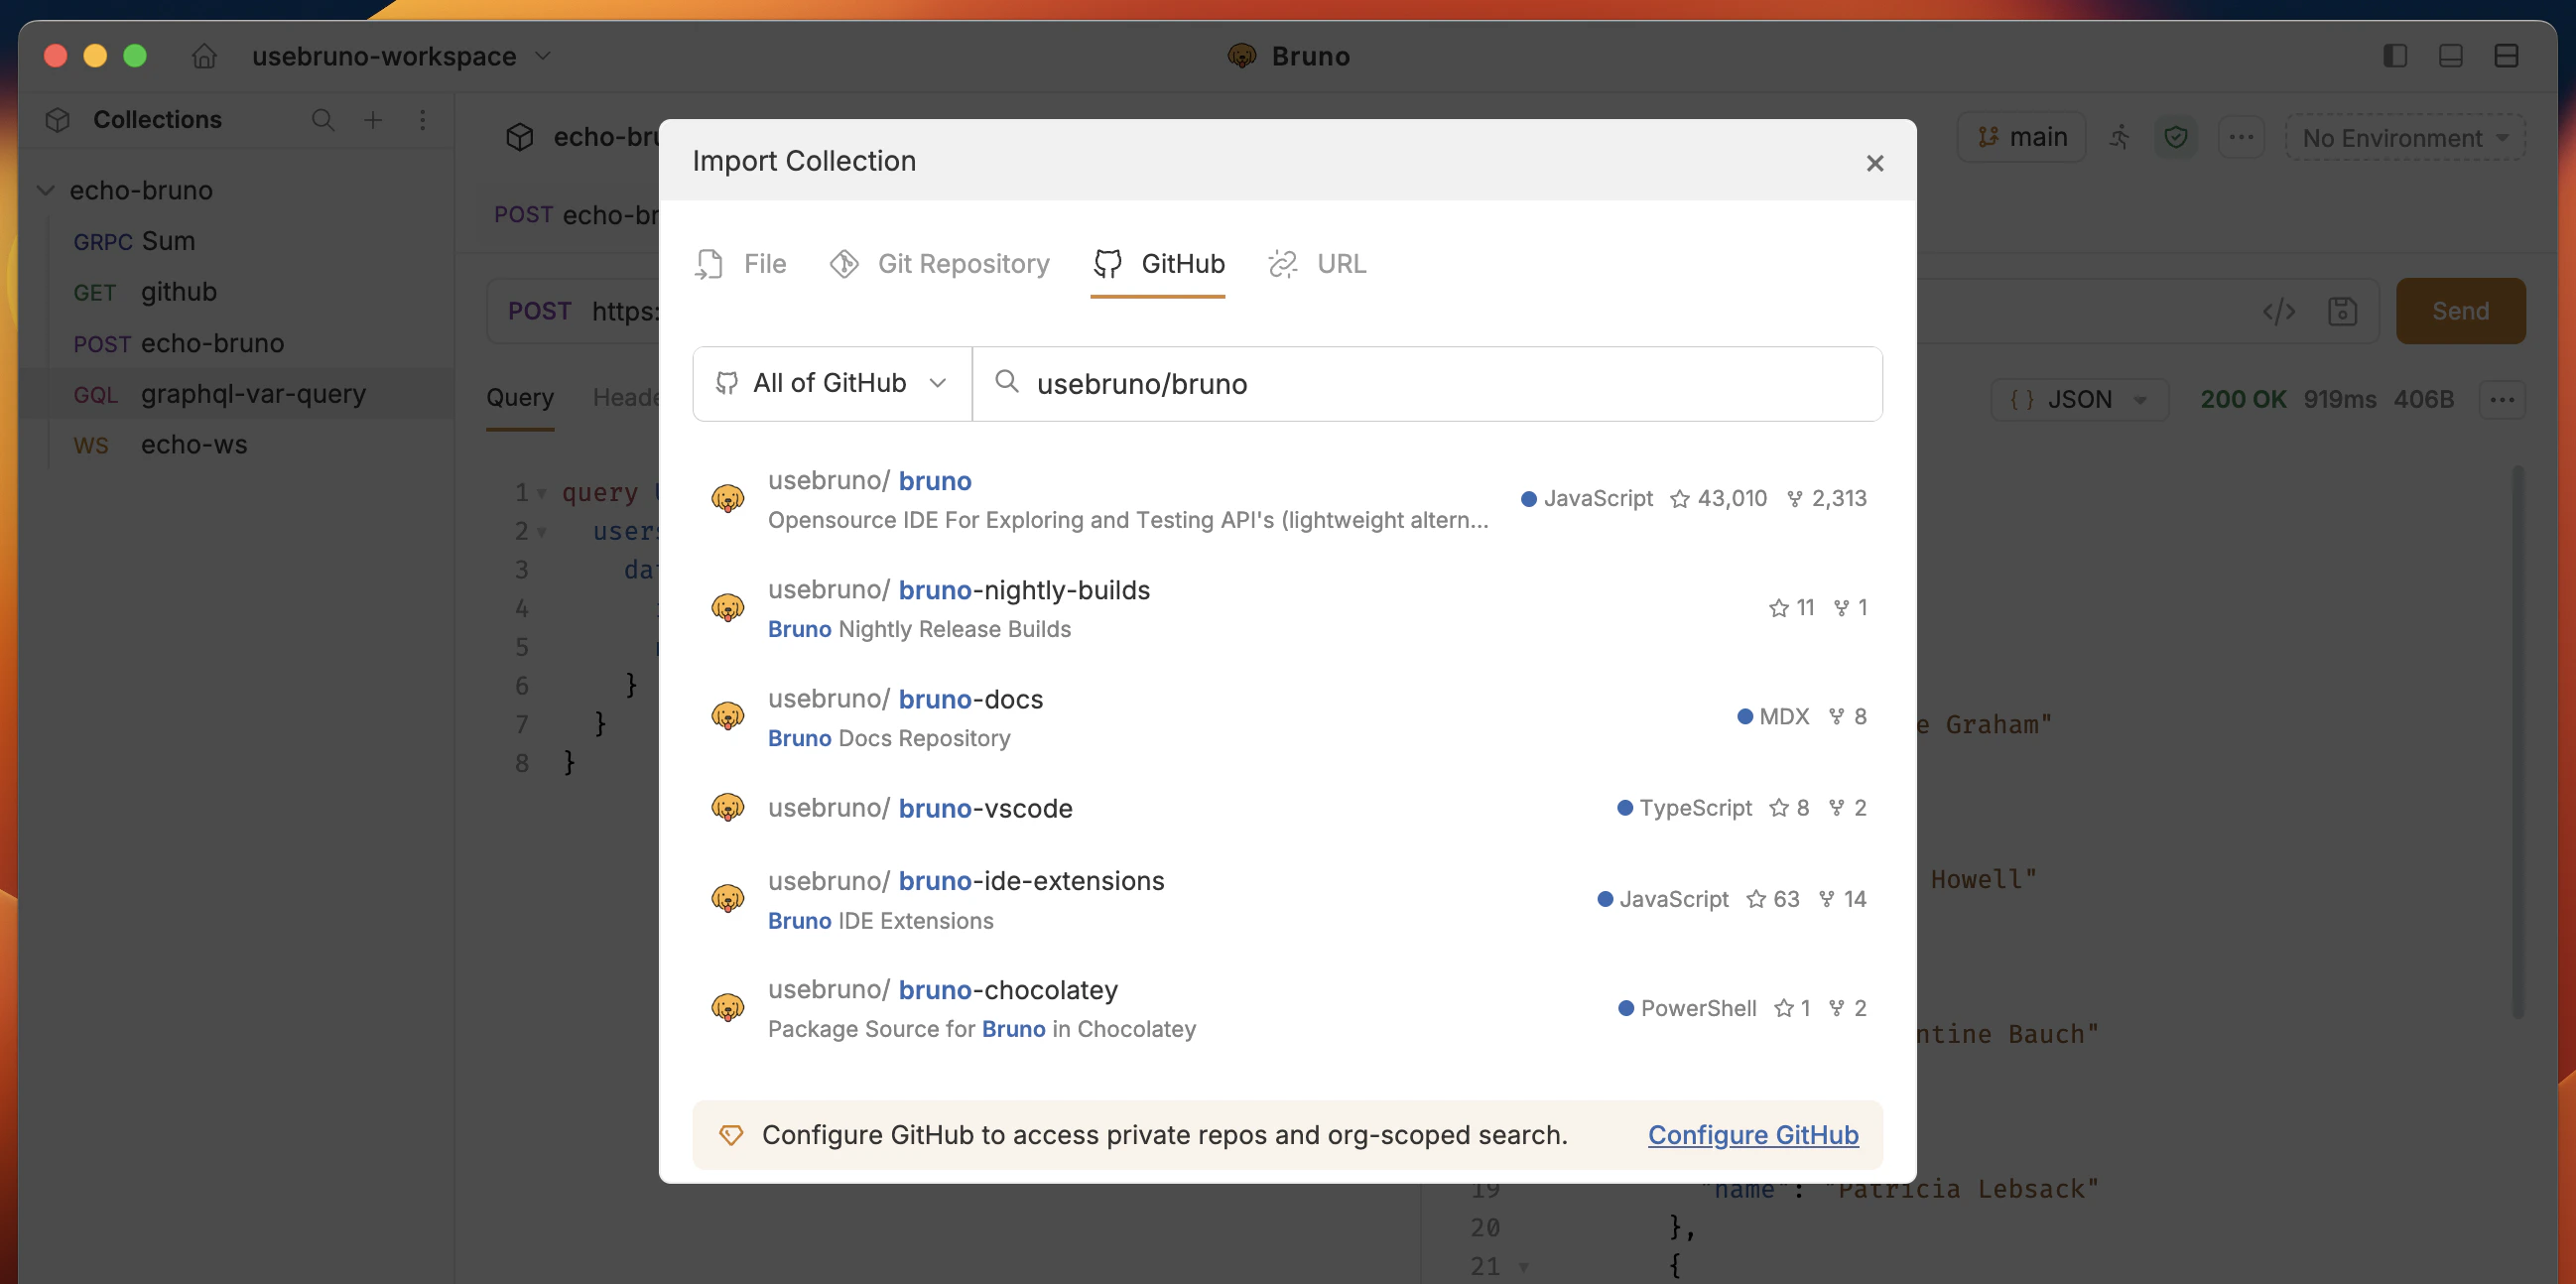The width and height of the screenshot is (2576, 1284).
Task: Select the JSON response format dropdown
Action: coord(2078,398)
